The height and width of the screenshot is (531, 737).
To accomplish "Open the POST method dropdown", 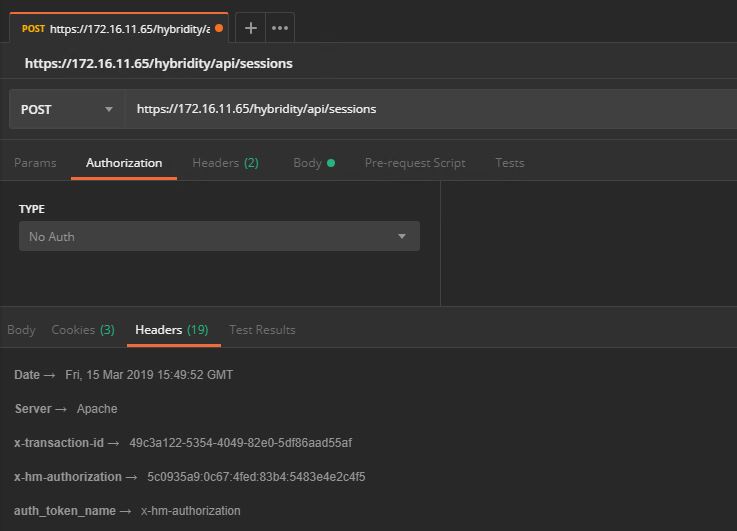I will pyautogui.click(x=67, y=109).
